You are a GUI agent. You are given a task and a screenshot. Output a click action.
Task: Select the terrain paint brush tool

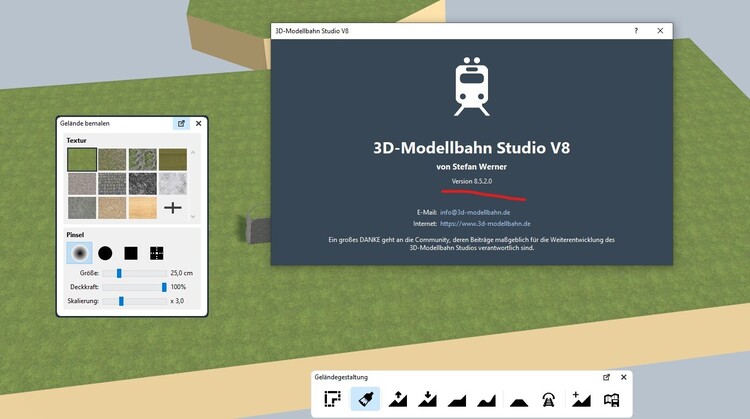pyautogui.click(x=365, y=399)
